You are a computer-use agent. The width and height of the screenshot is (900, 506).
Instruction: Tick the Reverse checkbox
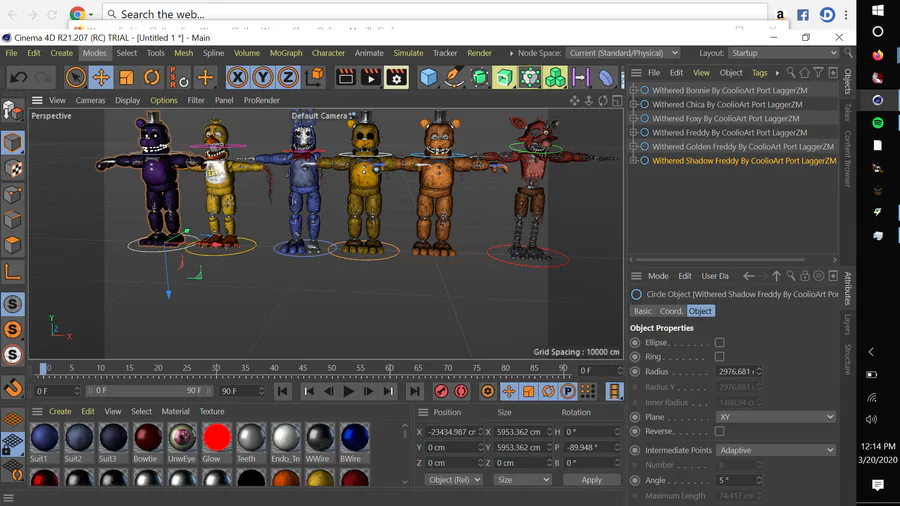(719, 431)
